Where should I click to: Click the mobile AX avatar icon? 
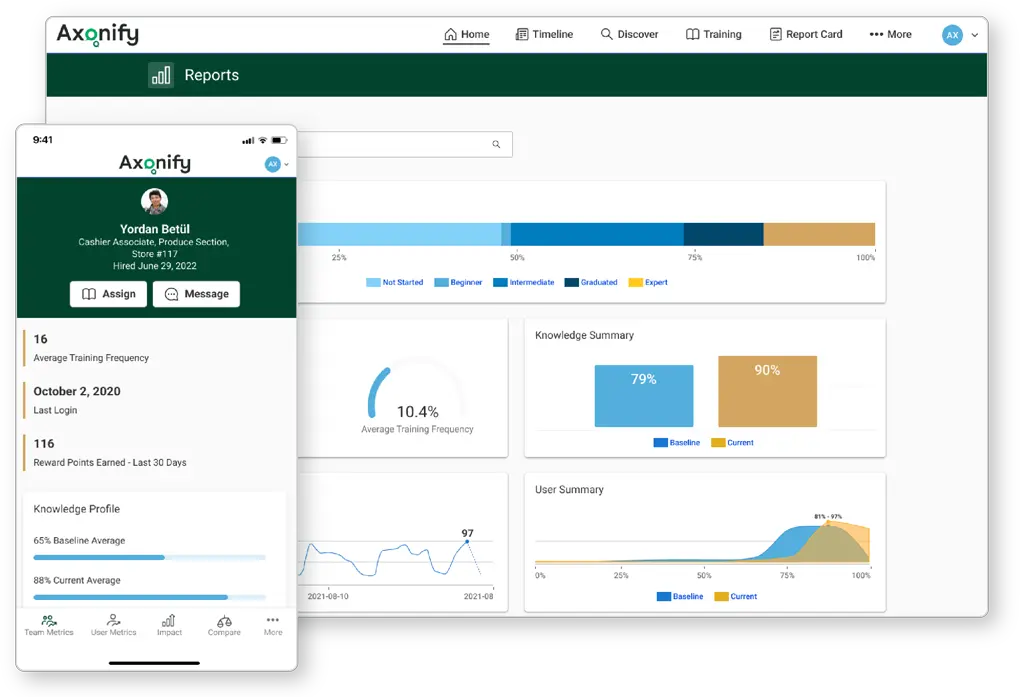pyautogui.click(x=273, y=164)
